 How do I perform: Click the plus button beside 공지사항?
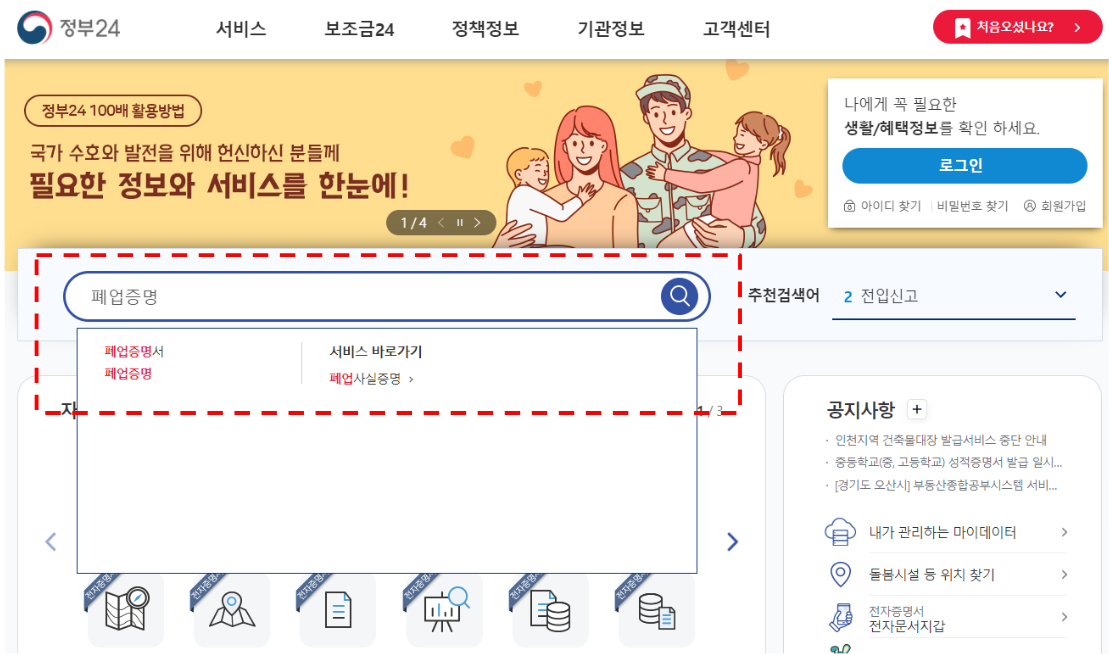917,409
